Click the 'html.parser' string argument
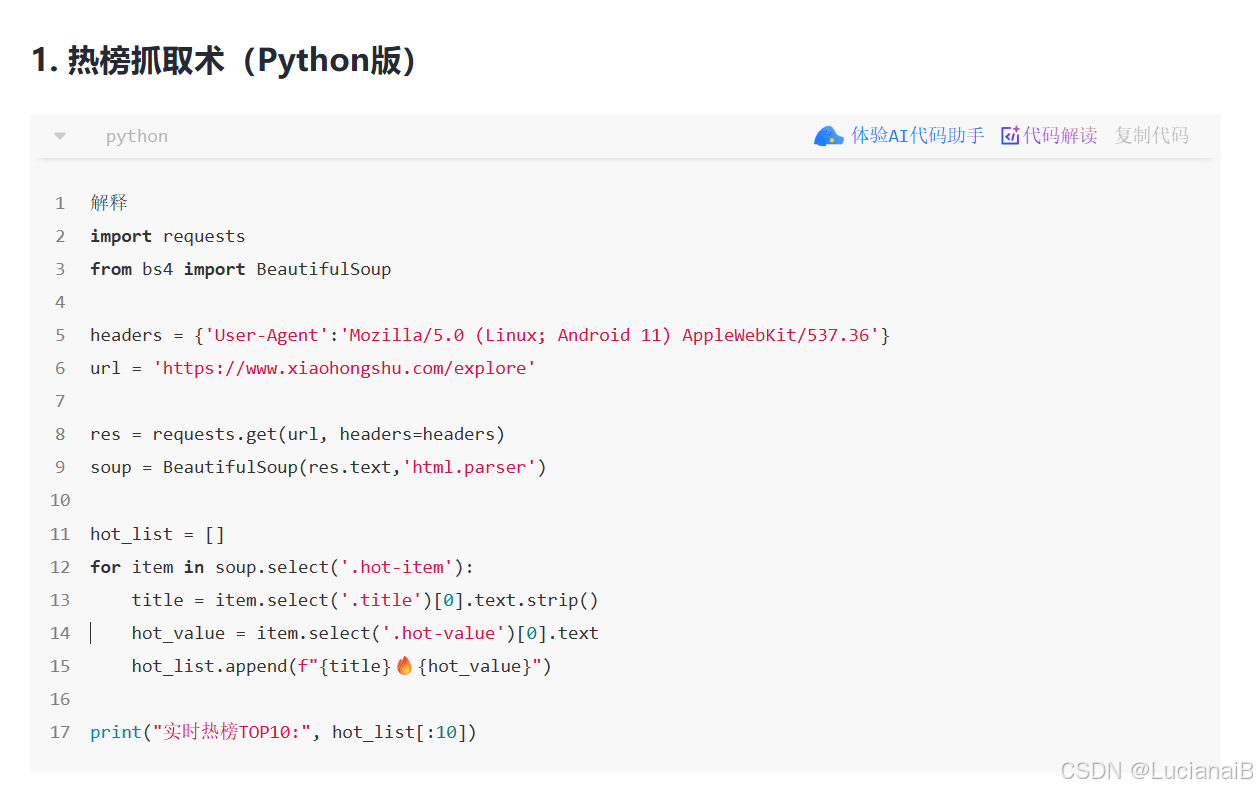This screenshot has height=792, width=1257. 469,467
